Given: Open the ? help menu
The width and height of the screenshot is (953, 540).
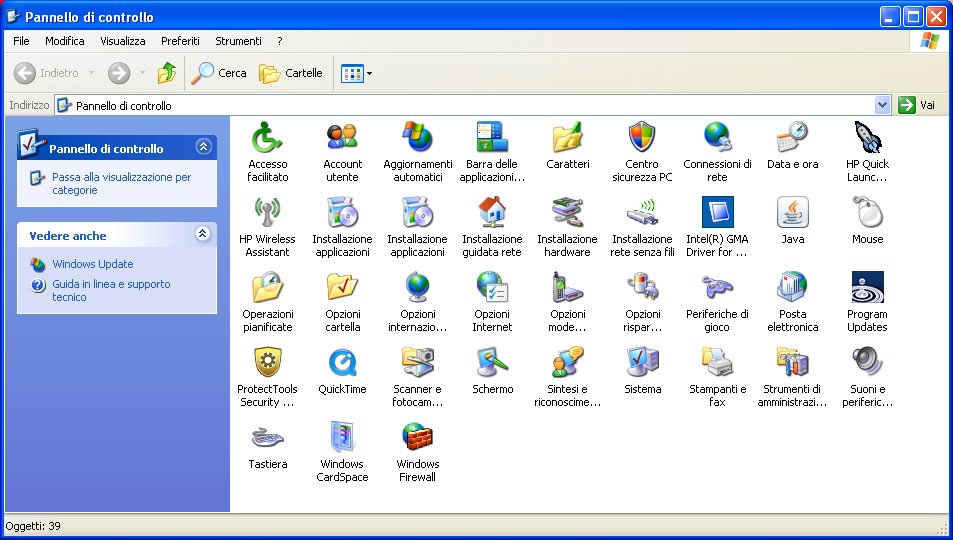Looking at the screenshot, I should click(280, 41).
